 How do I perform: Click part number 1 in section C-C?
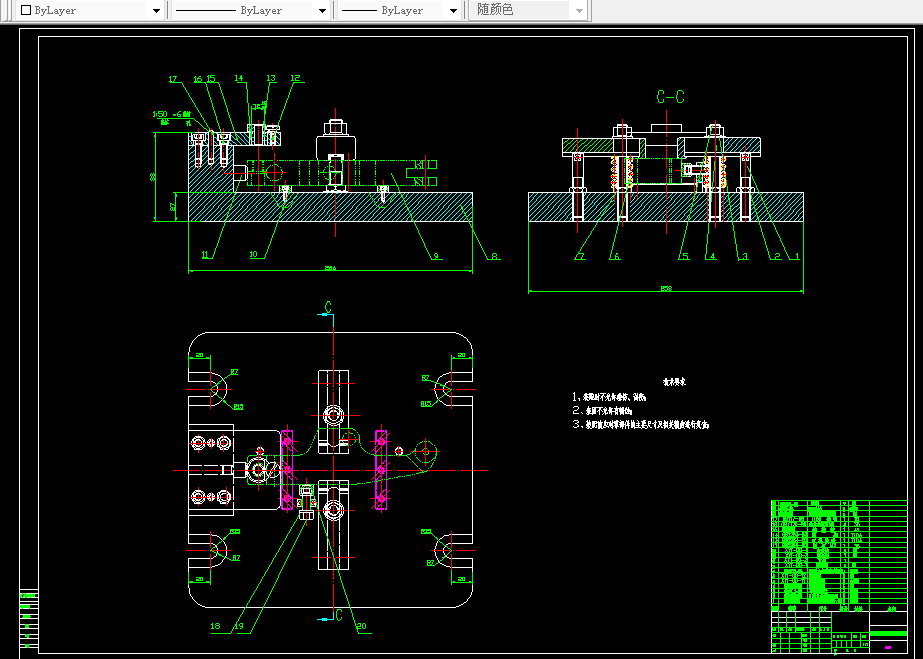coord(796,257)
